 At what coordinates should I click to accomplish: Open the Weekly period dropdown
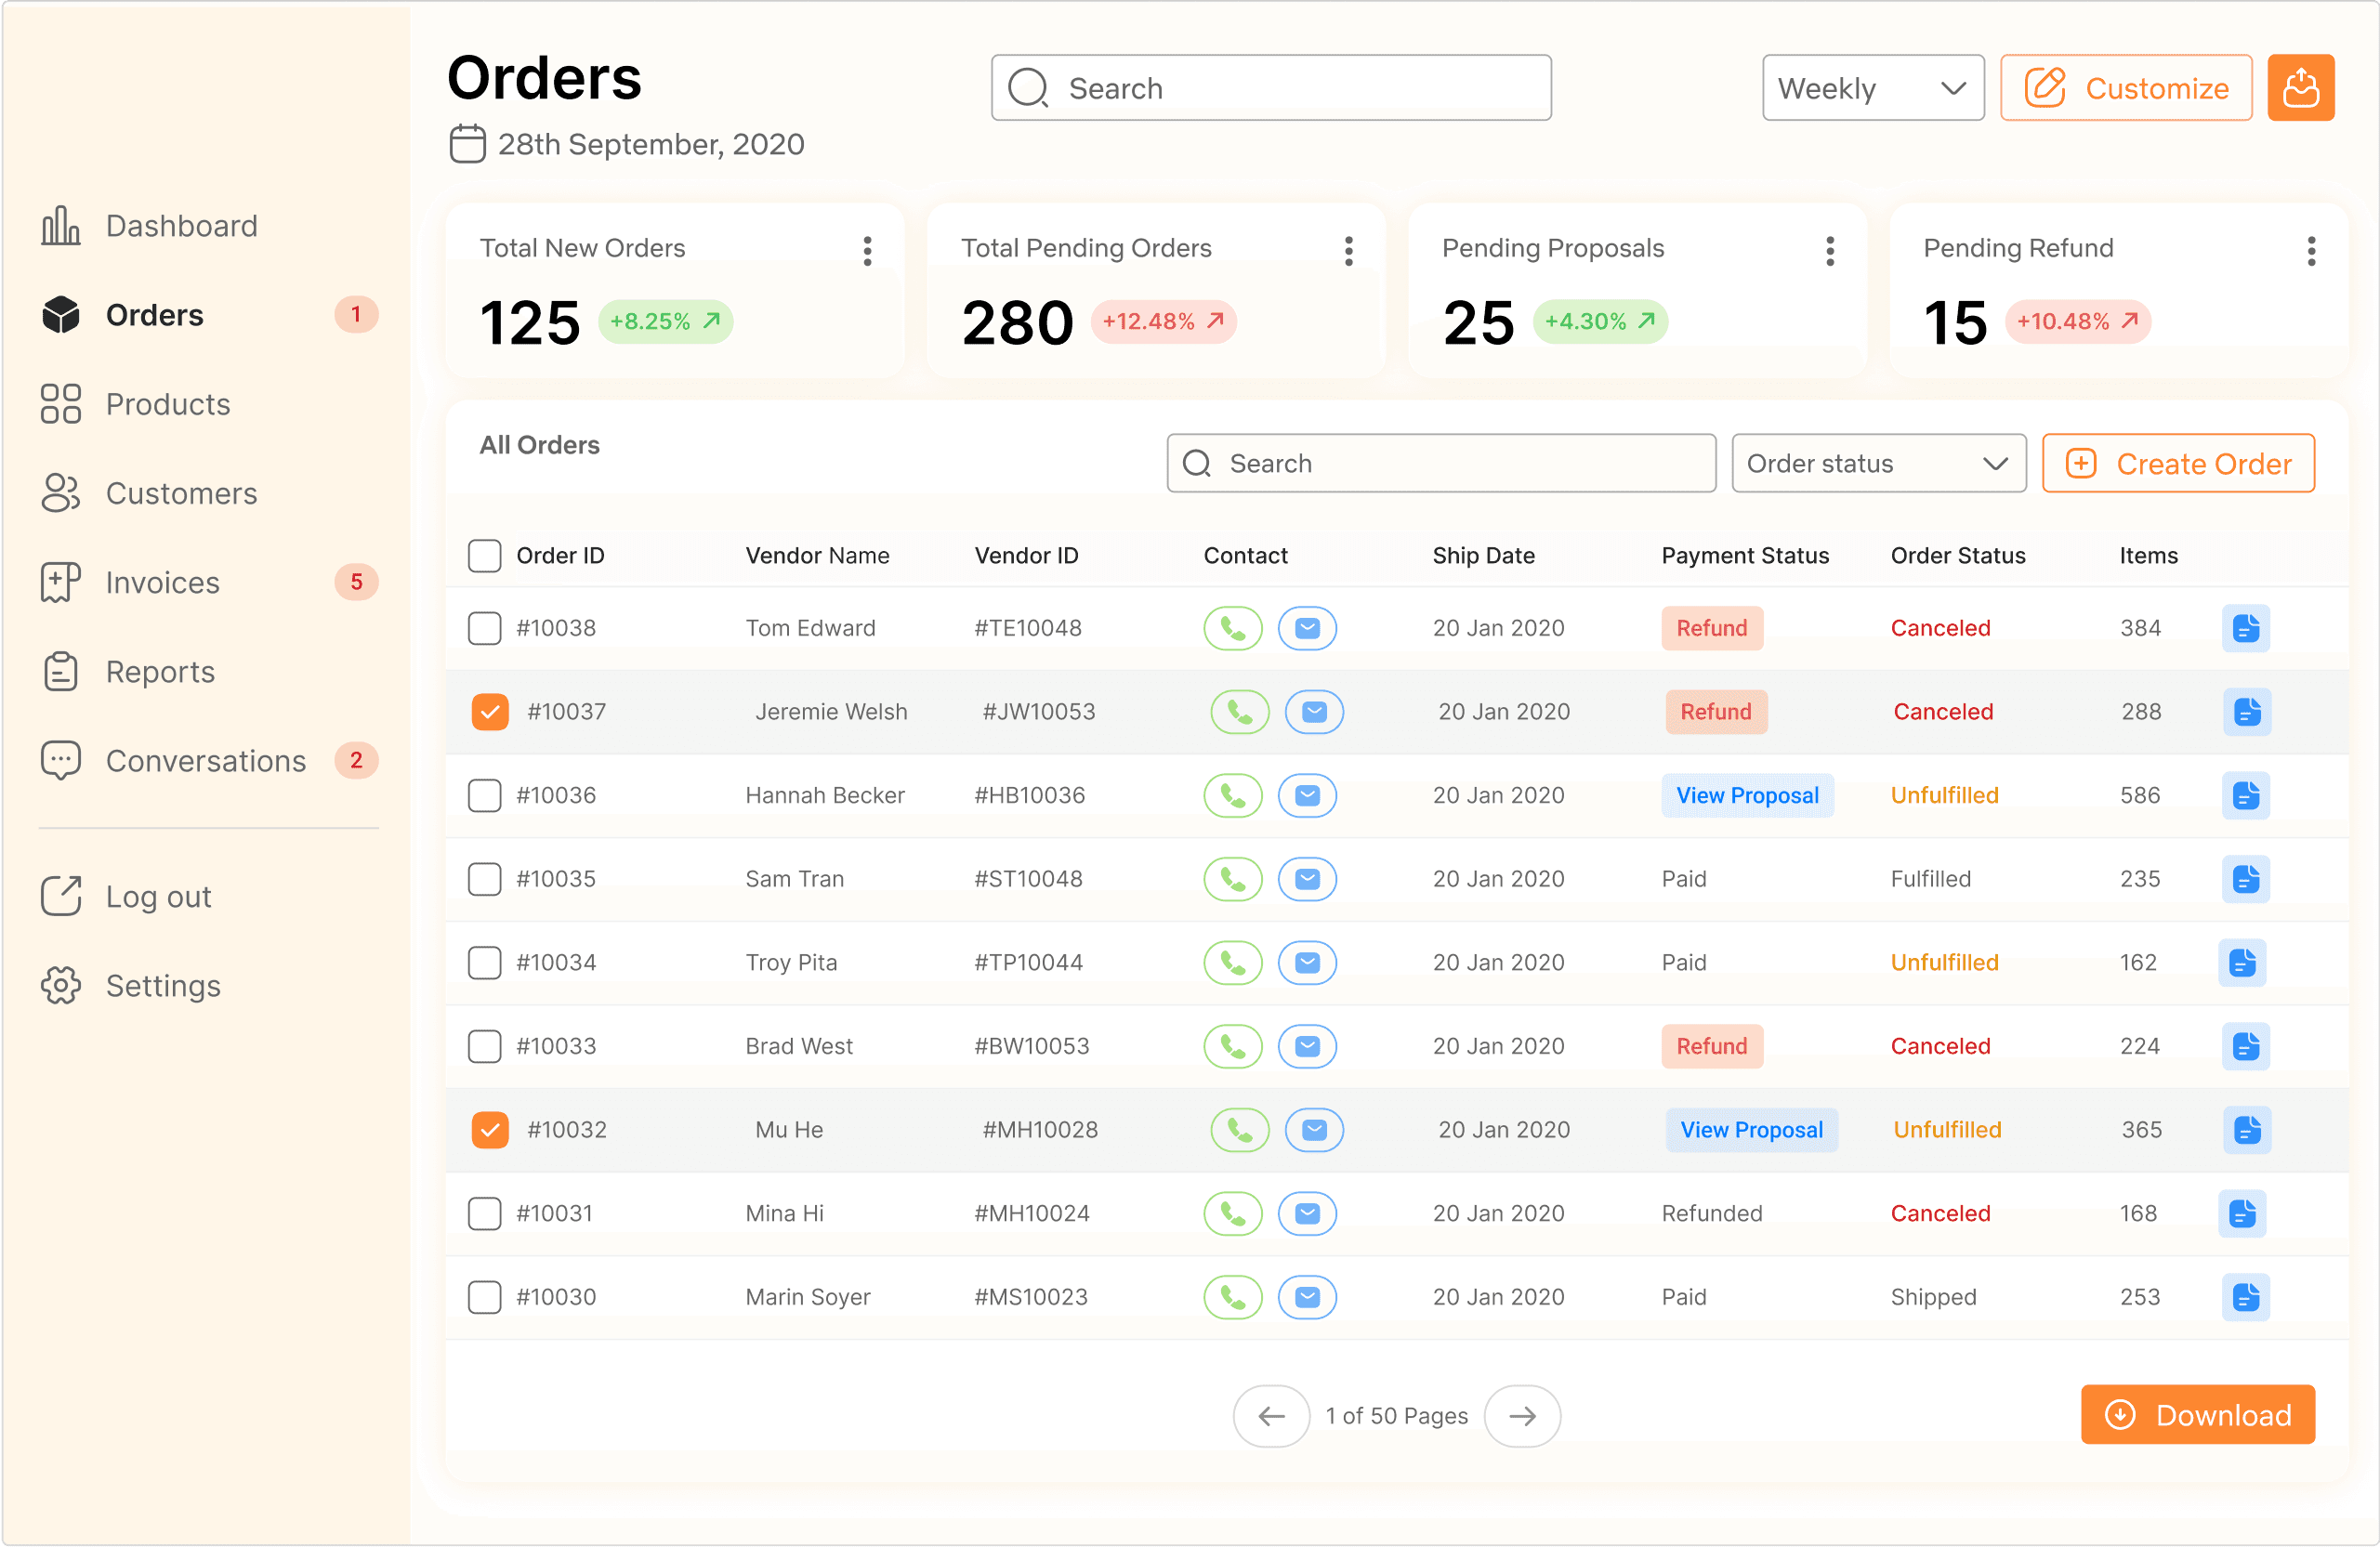tap(1872, 88)
